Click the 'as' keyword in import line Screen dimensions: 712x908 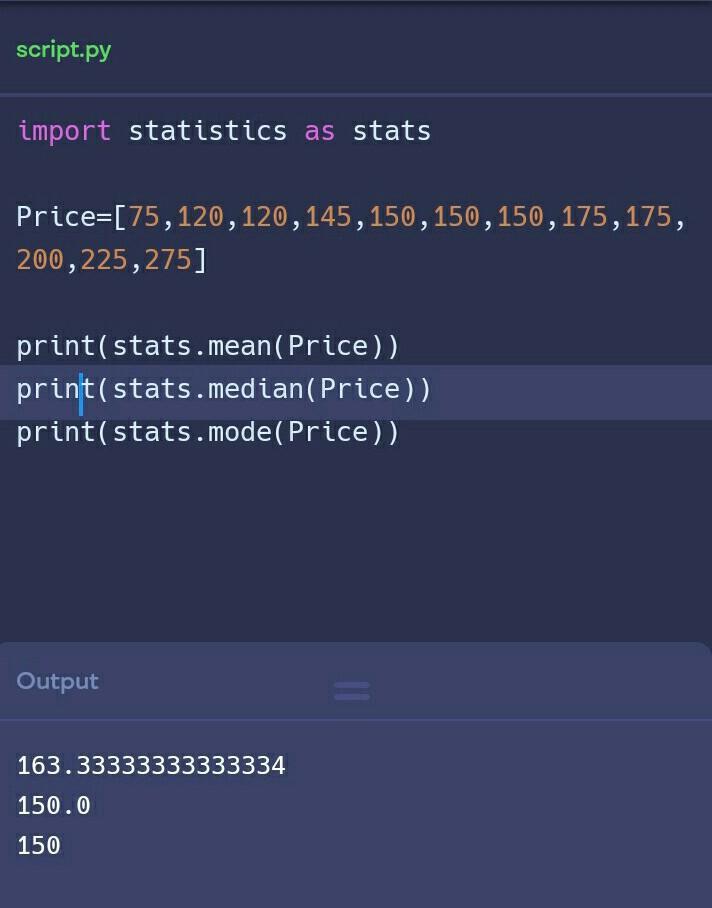pyautogui.click(x=319, y=131)
